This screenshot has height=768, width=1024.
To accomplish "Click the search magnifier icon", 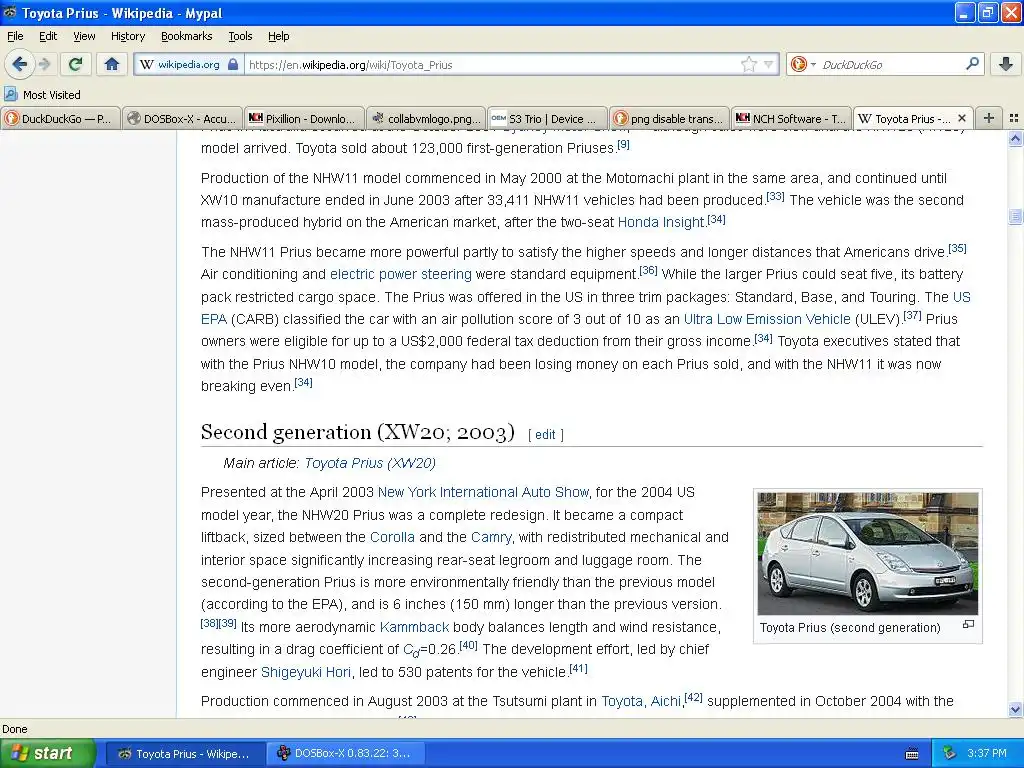I will [972, 63].
